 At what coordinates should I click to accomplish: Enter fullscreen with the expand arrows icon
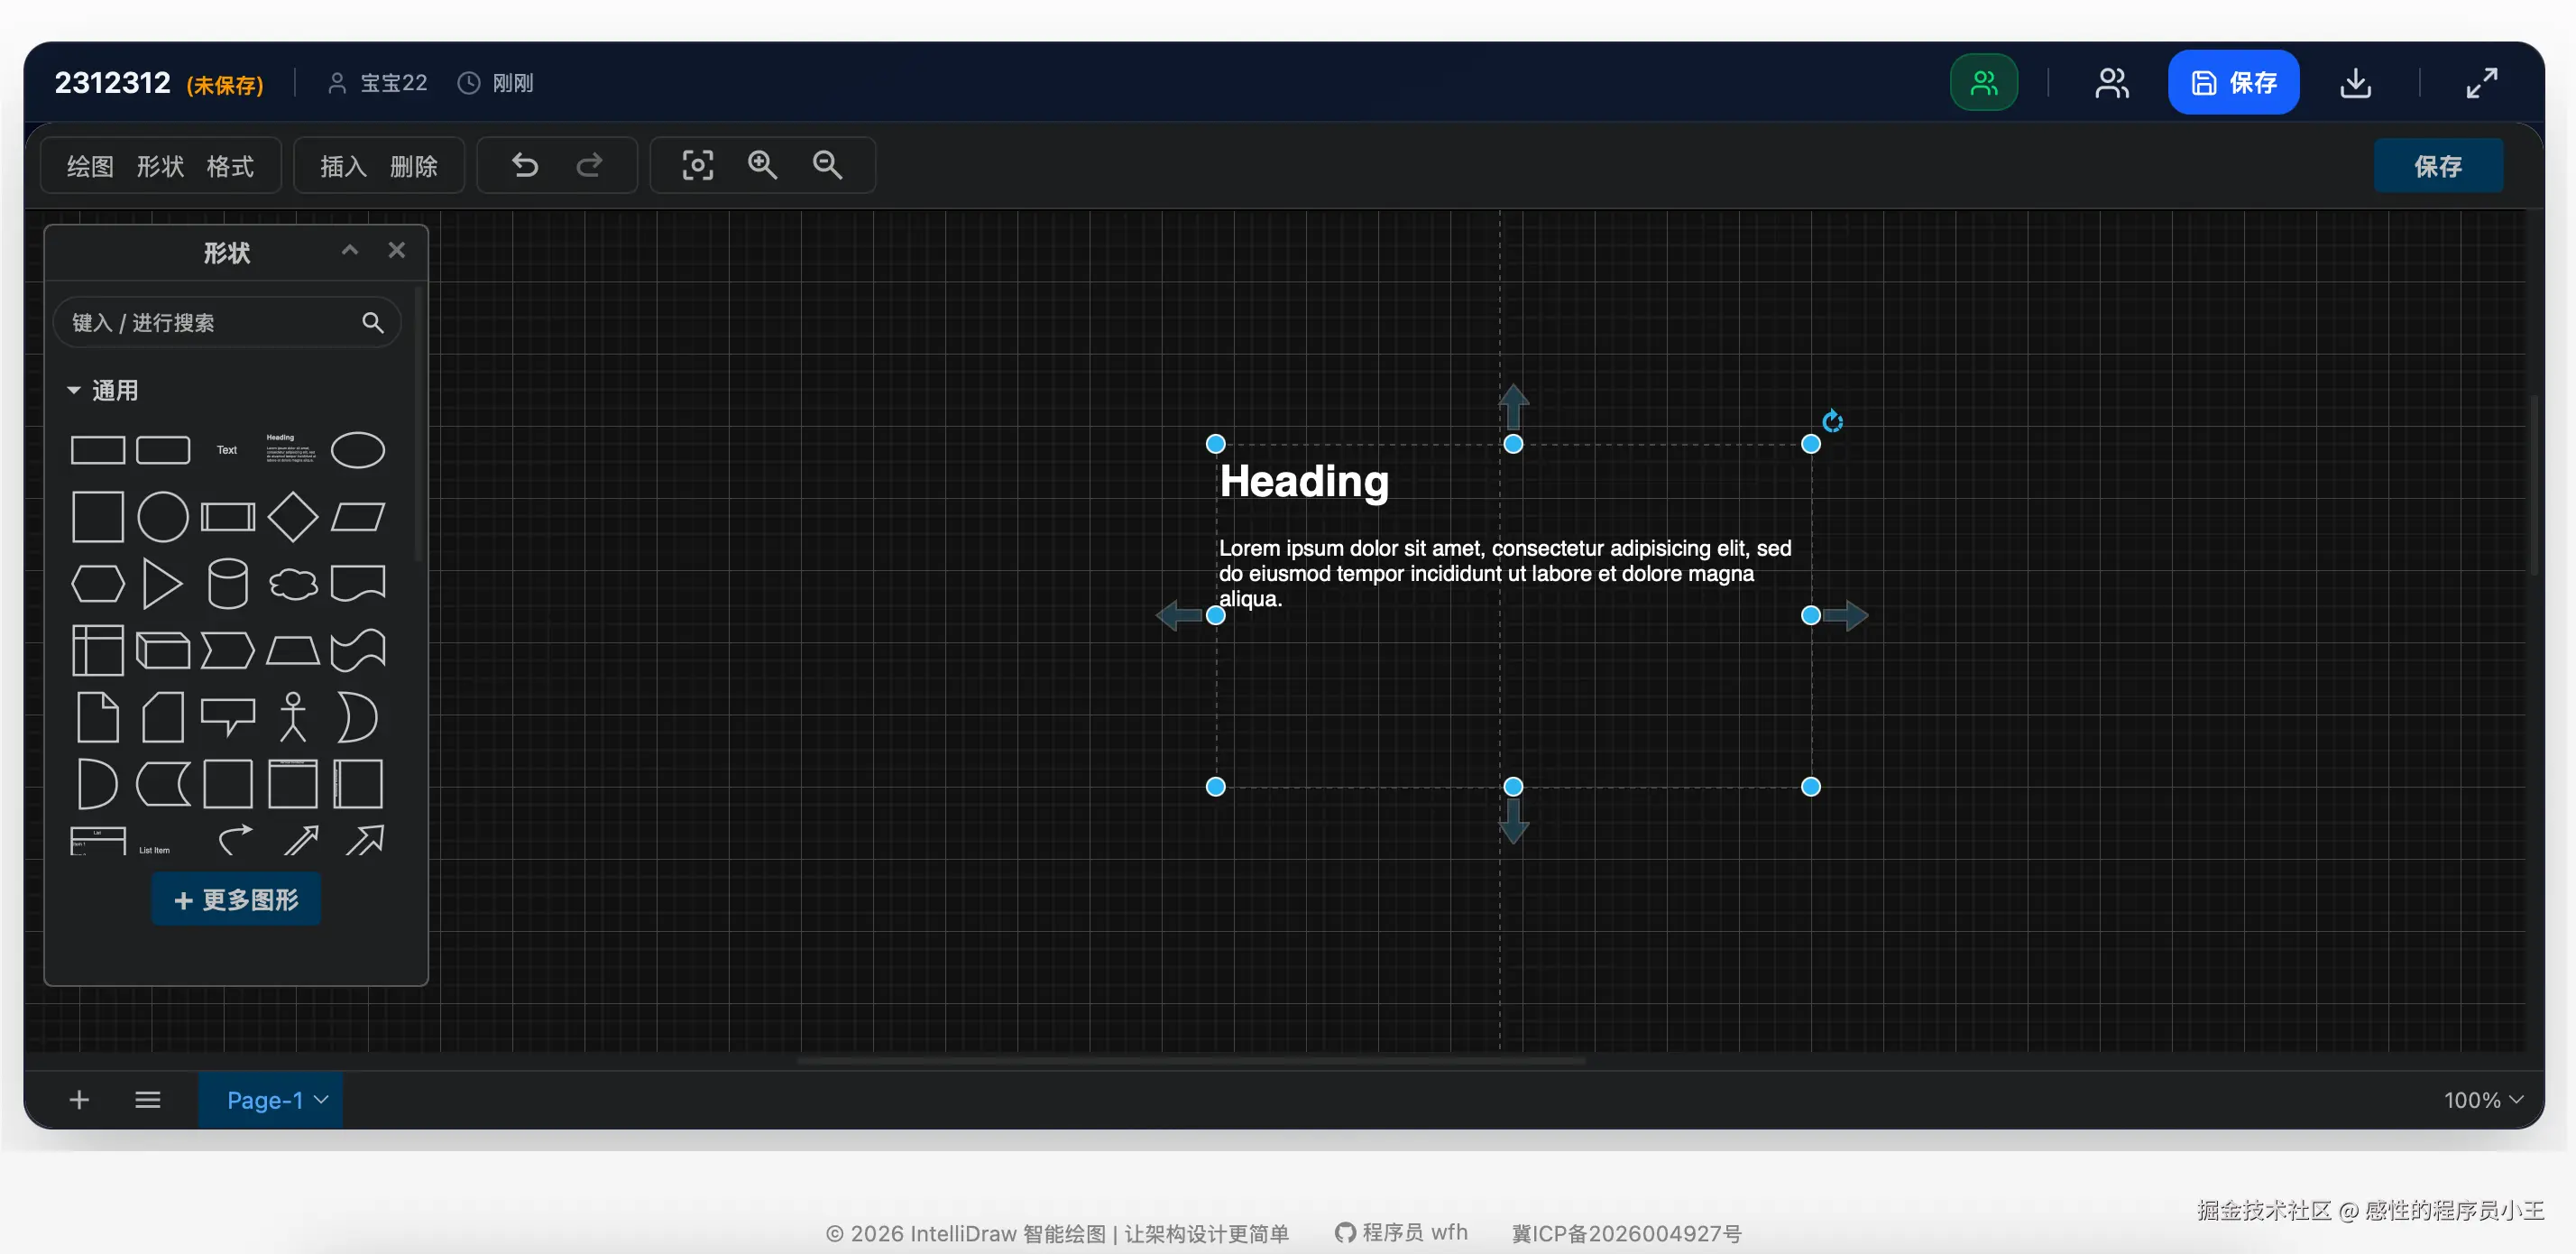2481,83
